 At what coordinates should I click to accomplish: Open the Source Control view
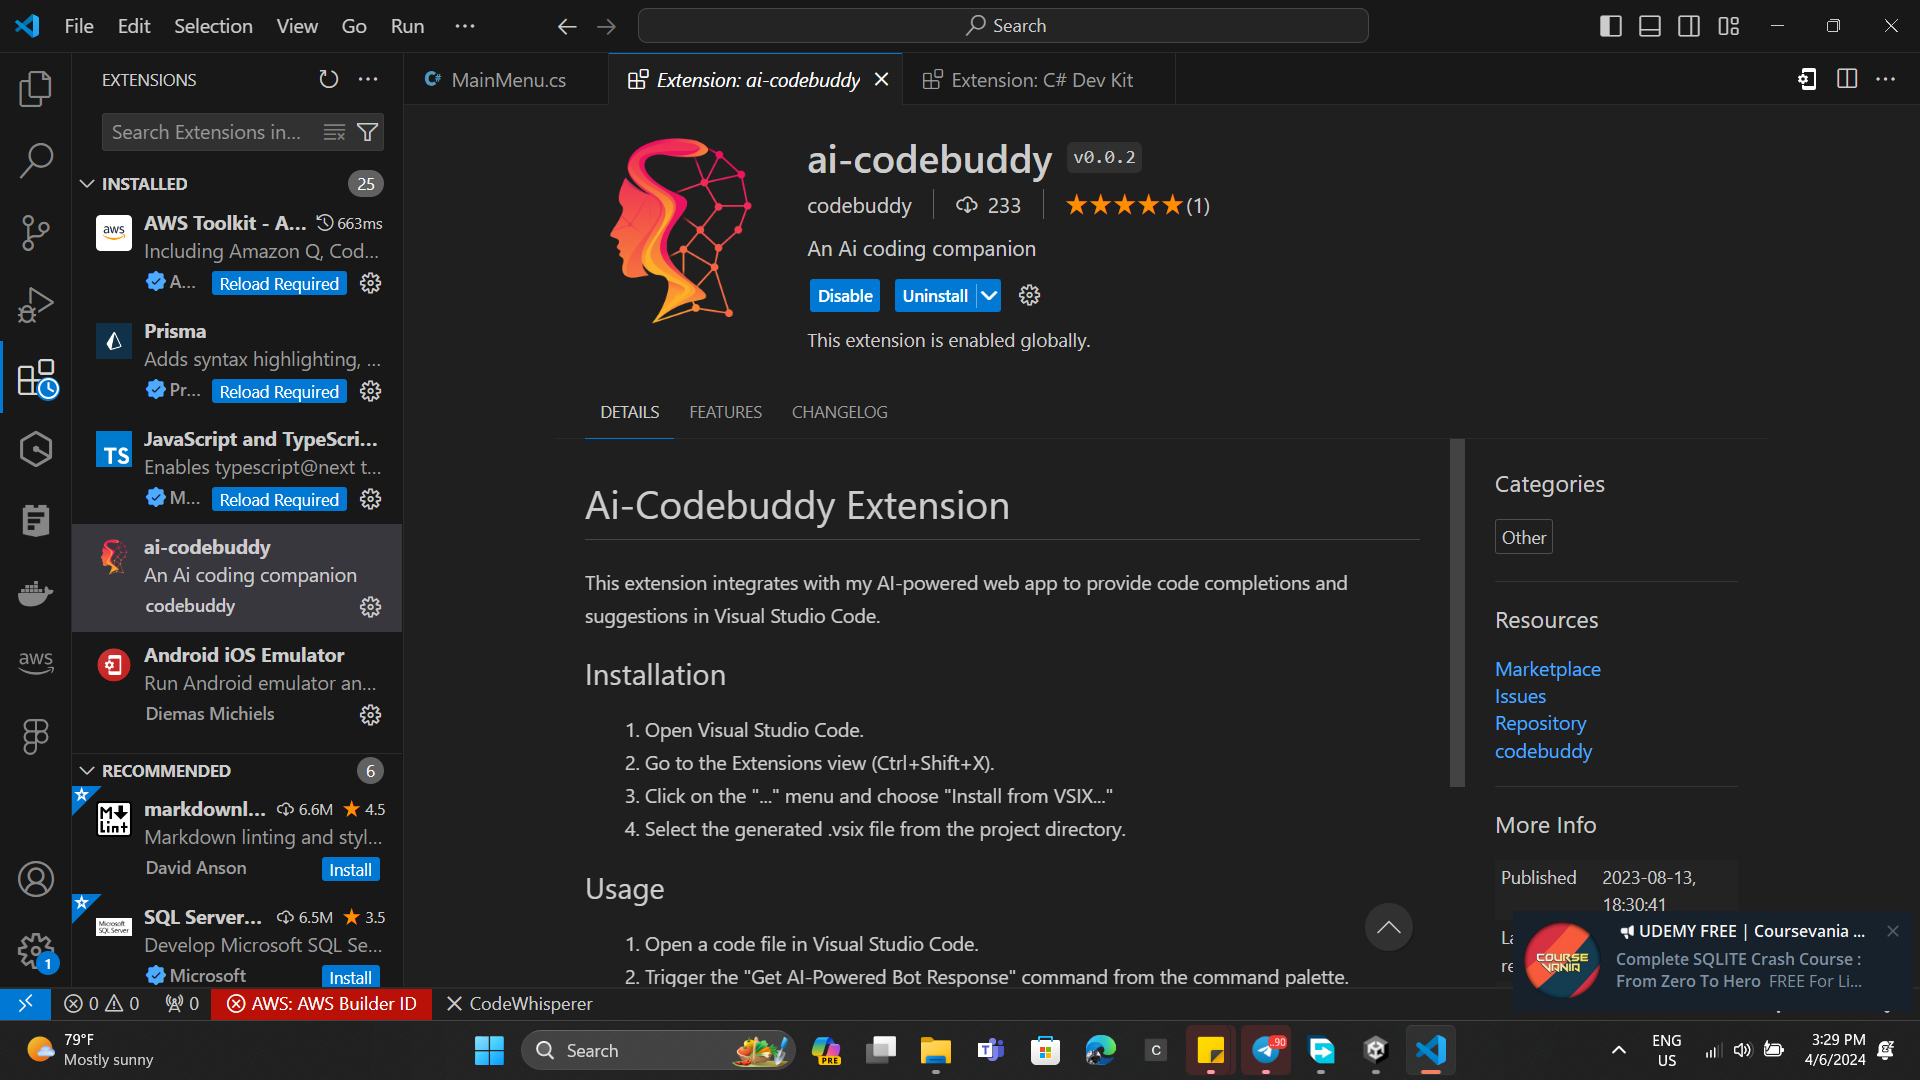click(36, 232)
